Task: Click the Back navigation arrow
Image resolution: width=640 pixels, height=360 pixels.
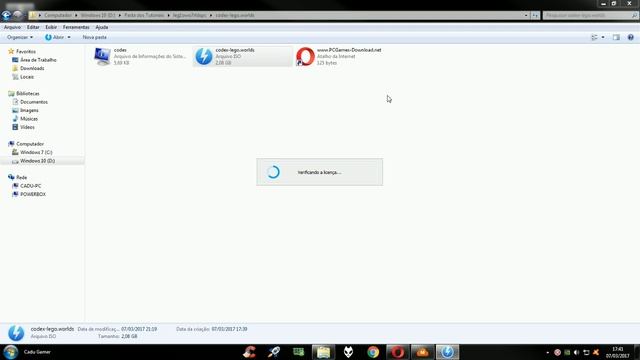Action: [6, 16]
